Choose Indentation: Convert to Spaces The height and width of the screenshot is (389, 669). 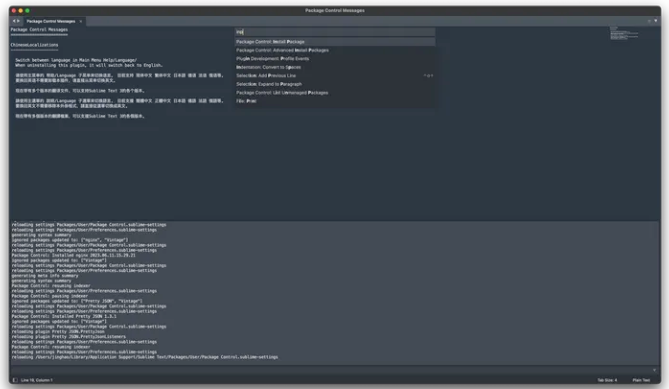coord(335,67)
